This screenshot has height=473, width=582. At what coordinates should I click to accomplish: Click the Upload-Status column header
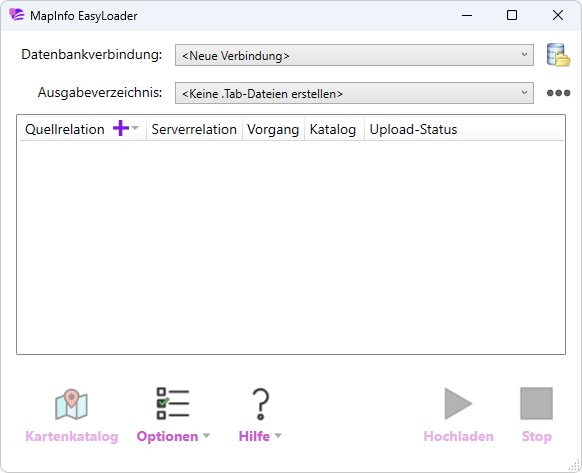(x=413, y=129)
